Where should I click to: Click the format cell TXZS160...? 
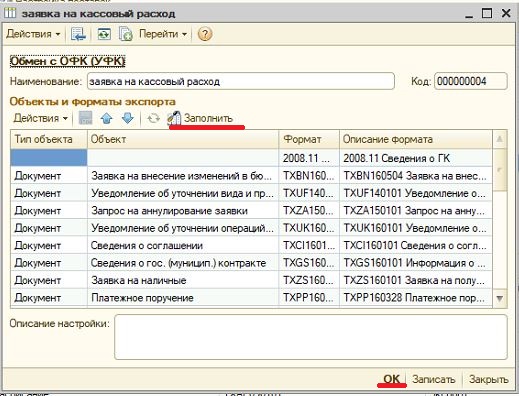click(309, 280)
